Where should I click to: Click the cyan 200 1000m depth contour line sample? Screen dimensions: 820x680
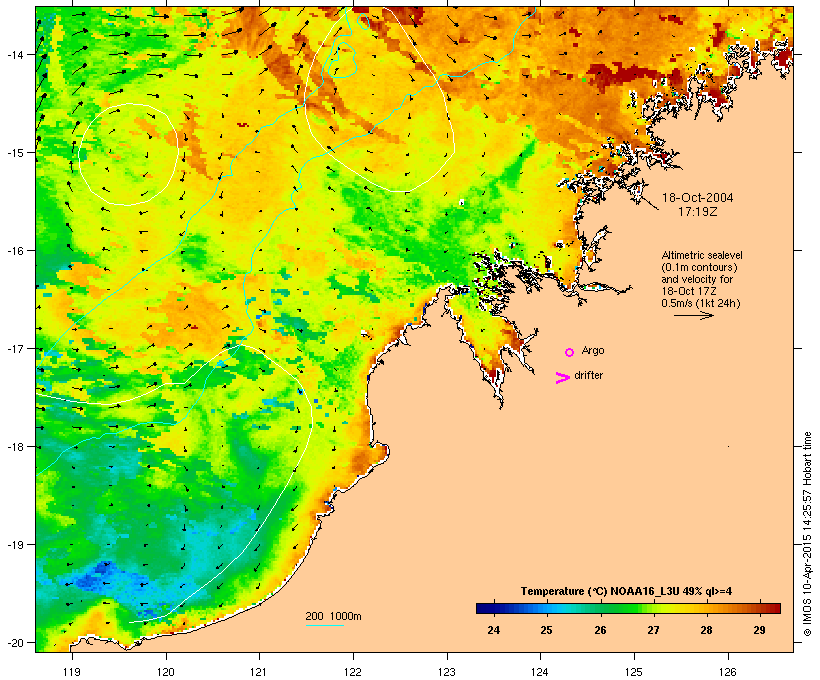coord(324,625)
